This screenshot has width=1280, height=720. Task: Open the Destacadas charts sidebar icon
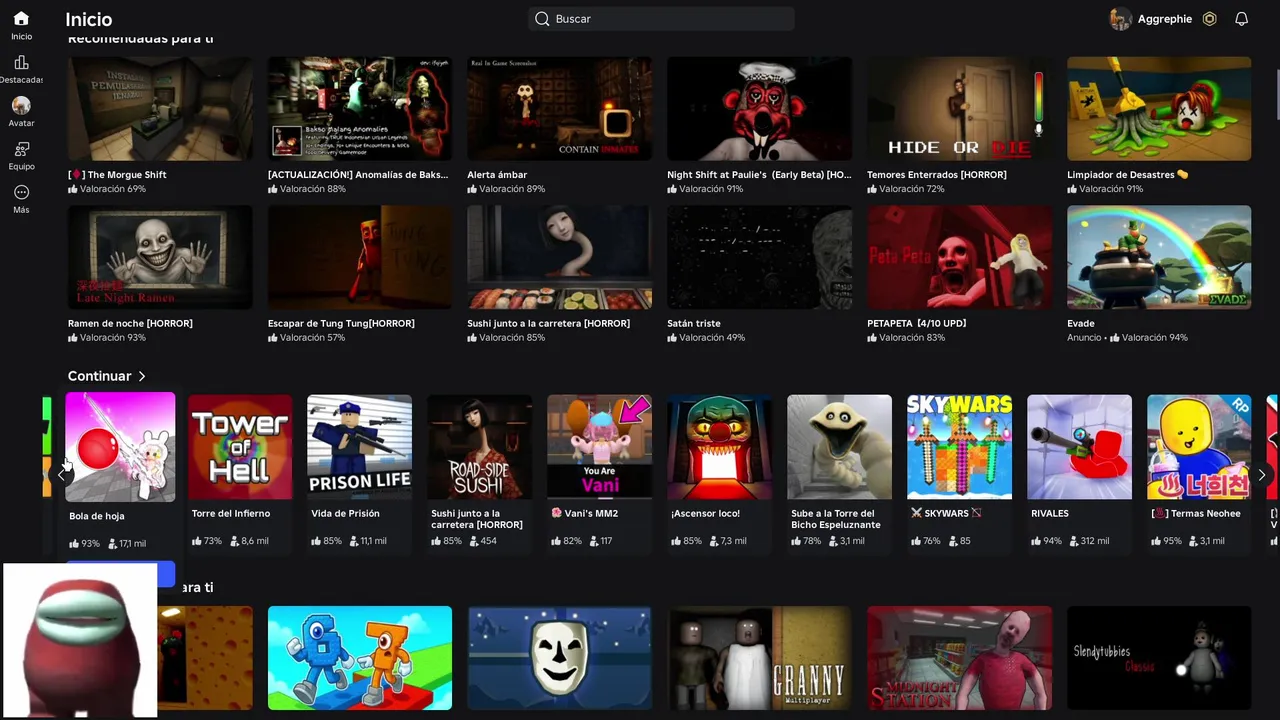tap(21, 62)
